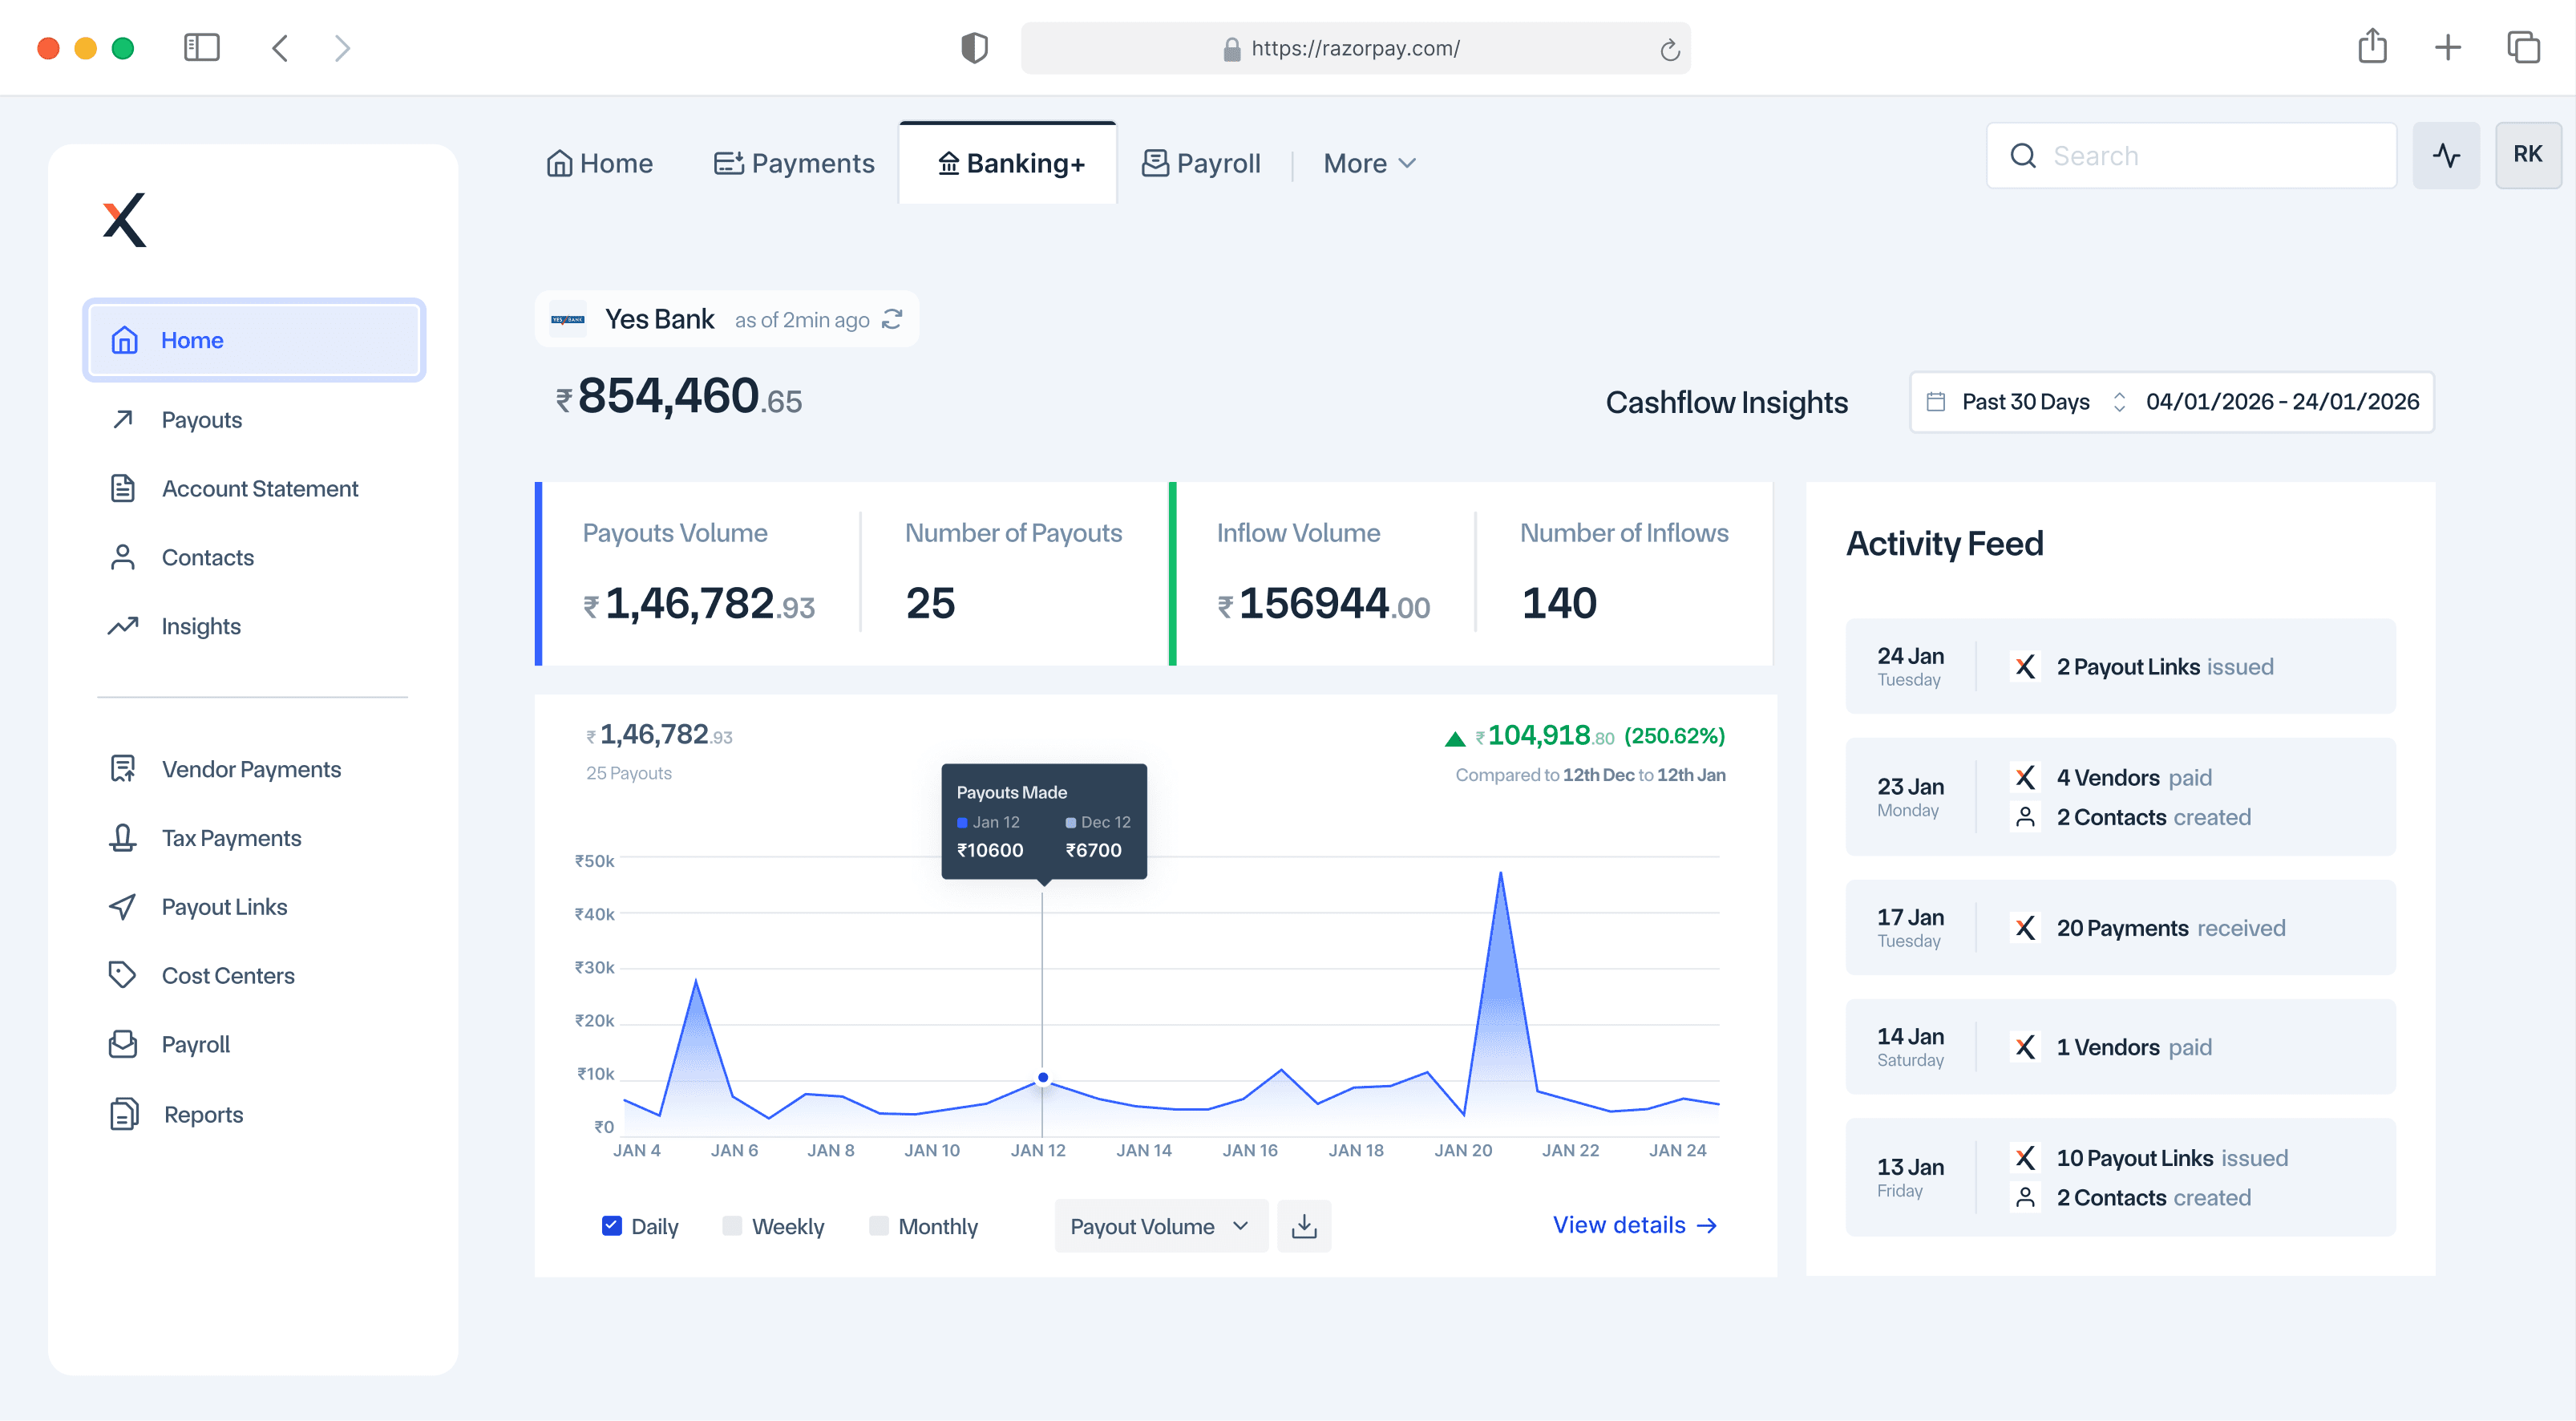Switch to the Payments tab
Image resolution: width=2576 pixels, height=1421 pixels.
(794, 163)
